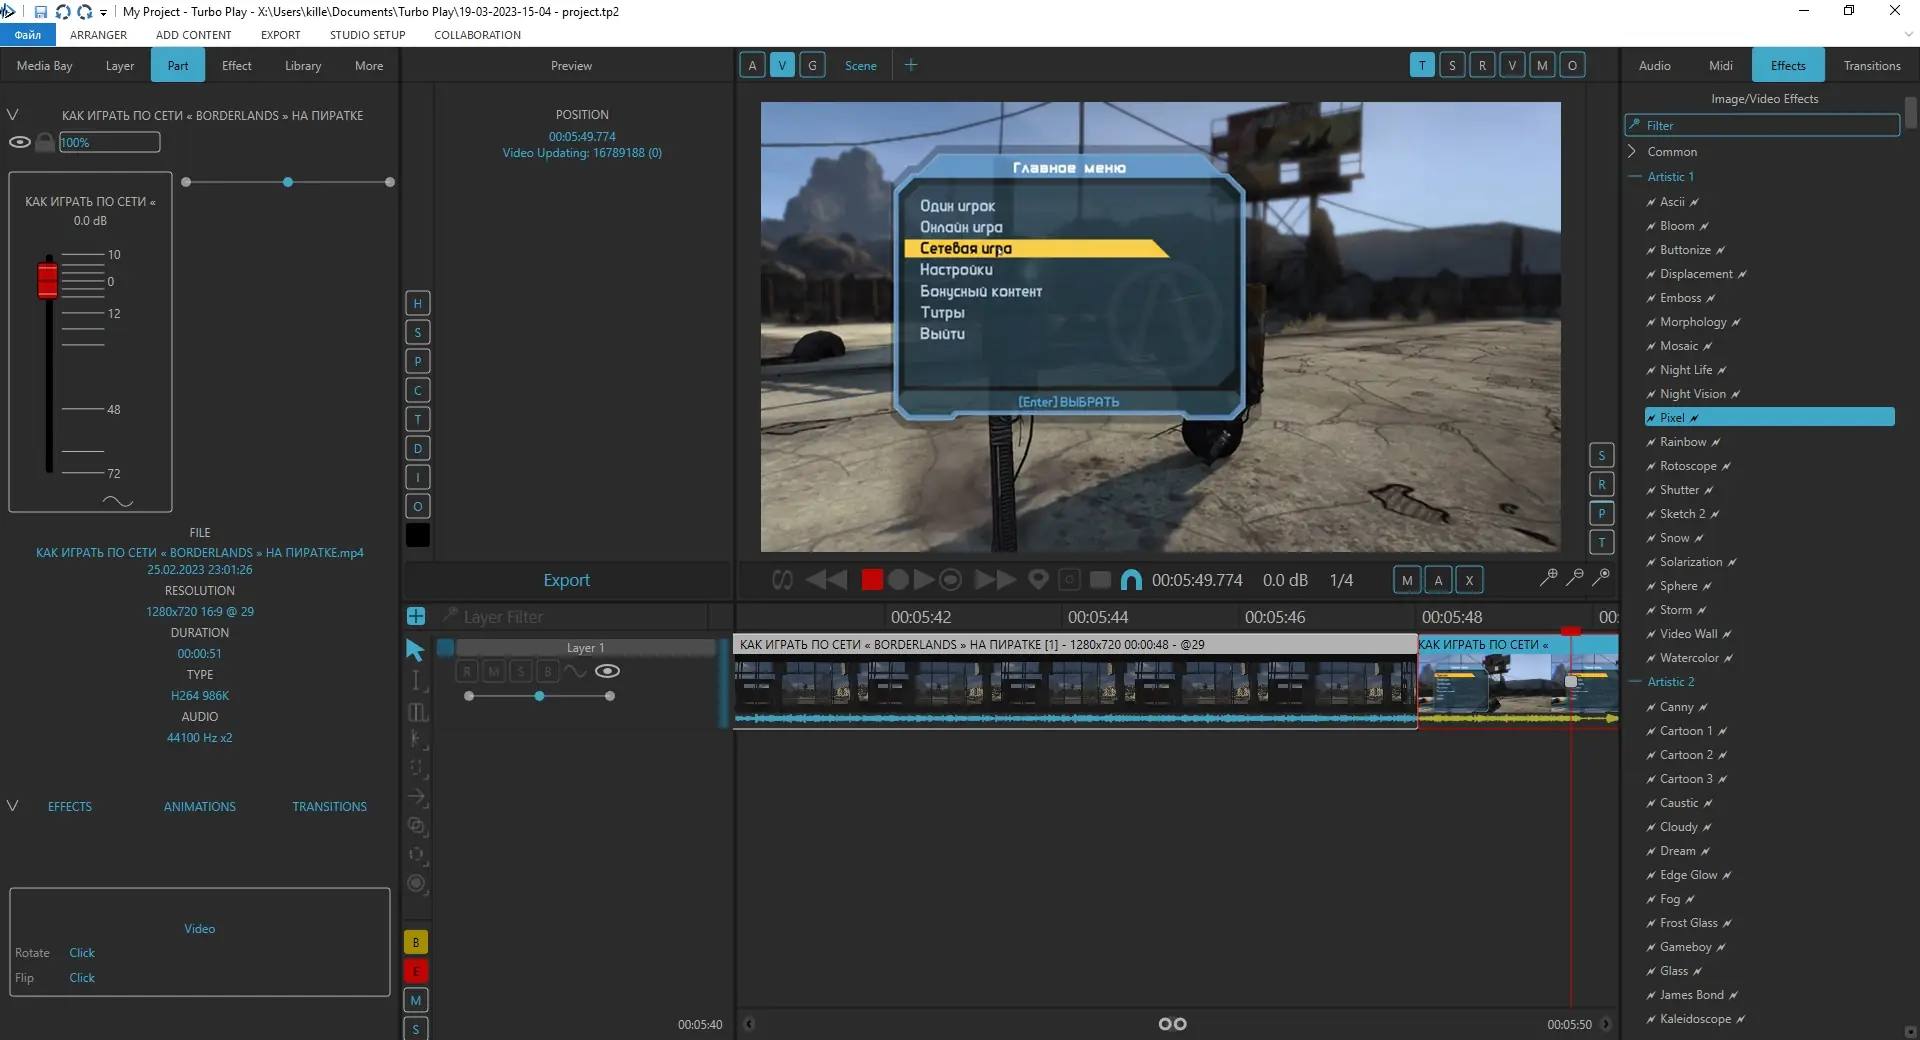The width and height of the screenshot is (1920, 1040).
Task: Click the Layer 1 pan slider handle
Action: [539, 696]
